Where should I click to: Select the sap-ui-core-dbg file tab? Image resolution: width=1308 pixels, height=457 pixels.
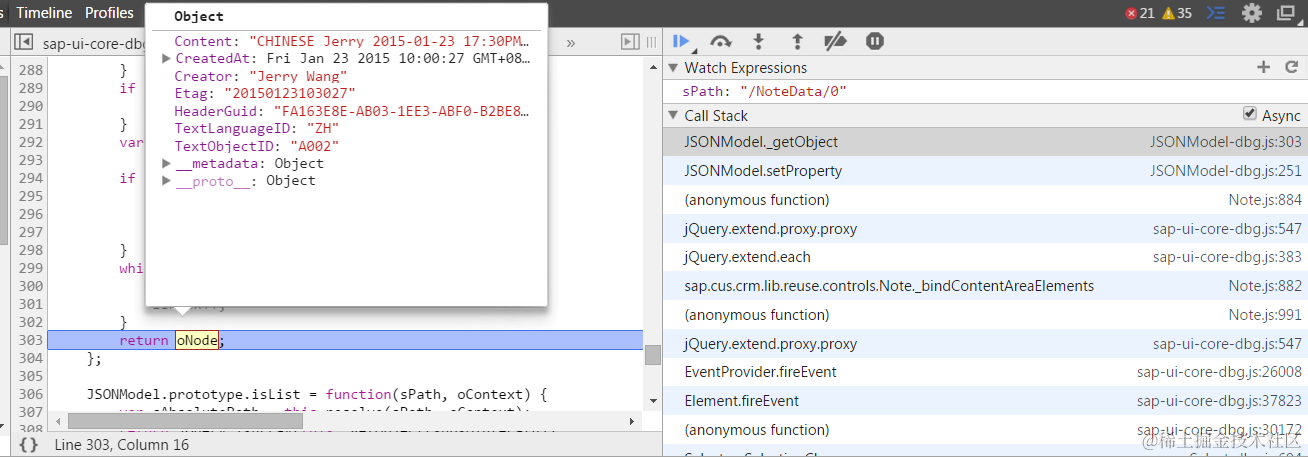94,44
